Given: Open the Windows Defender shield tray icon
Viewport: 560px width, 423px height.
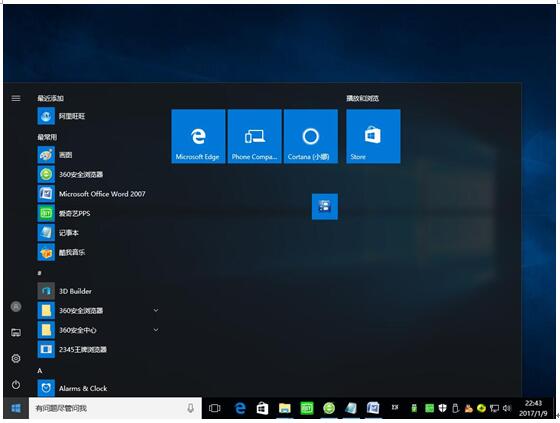Looking at the screenshot, I should [442, 408].
